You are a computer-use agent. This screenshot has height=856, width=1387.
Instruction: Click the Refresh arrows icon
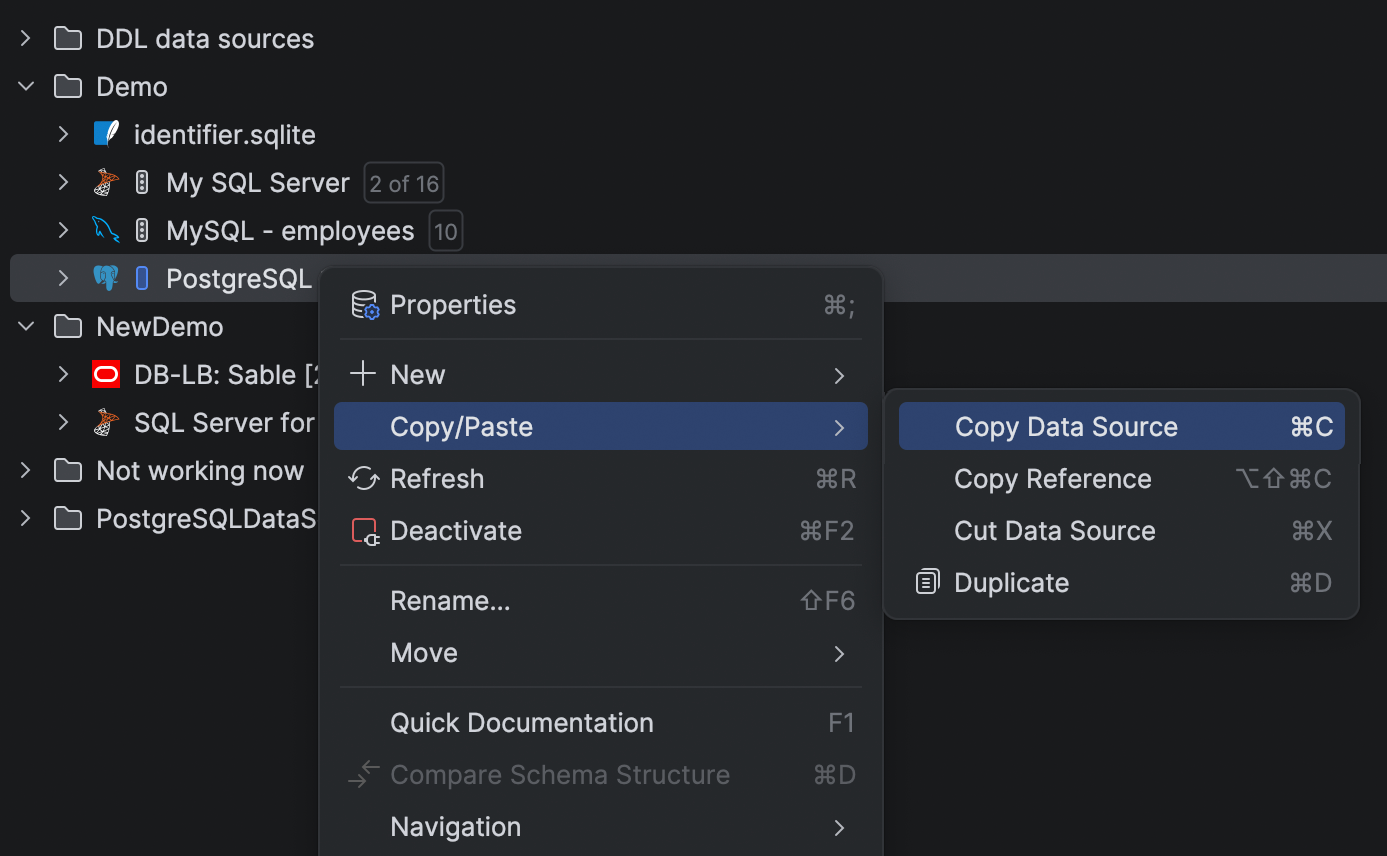point(363,479)
